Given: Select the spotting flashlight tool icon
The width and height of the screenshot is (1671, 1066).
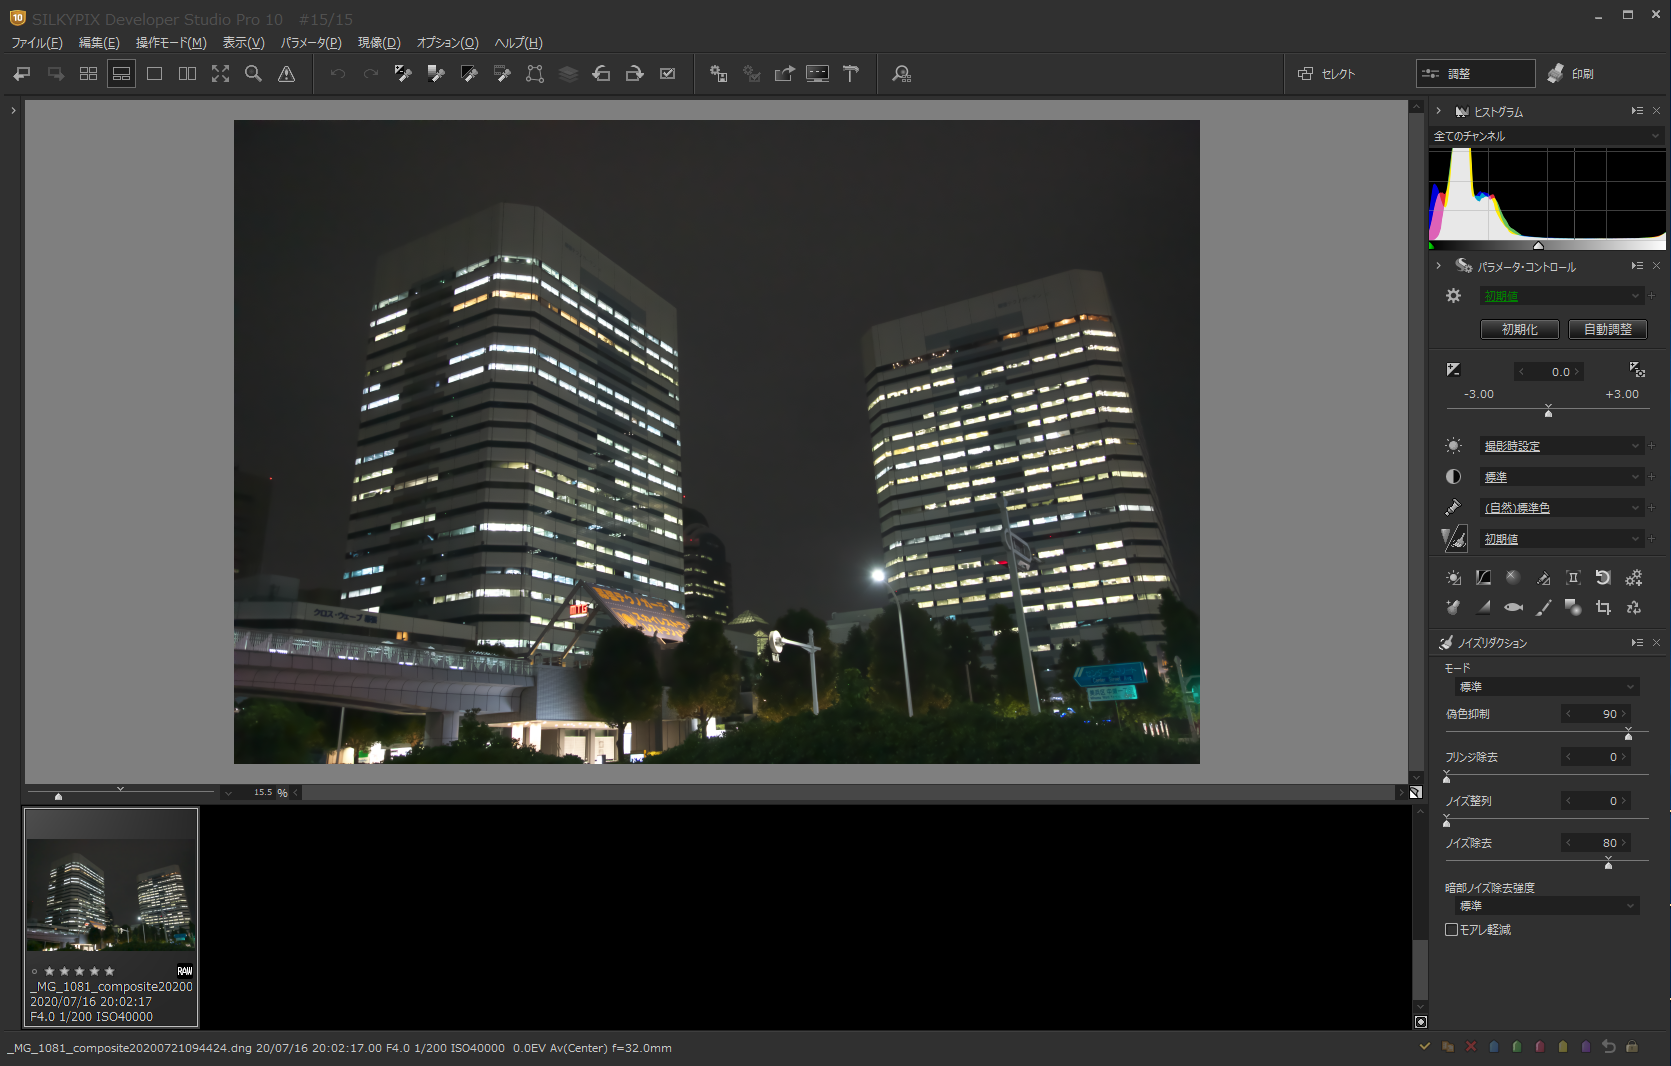Looking at the screenshot, I should (1453, 607).
